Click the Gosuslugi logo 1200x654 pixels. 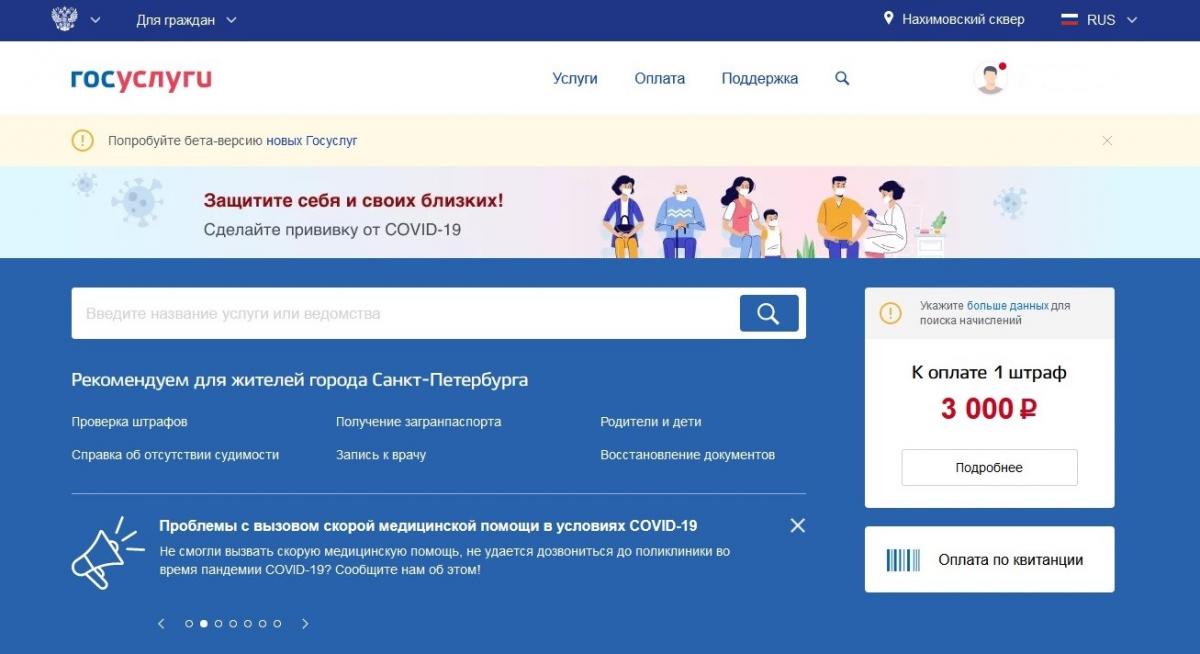pos(141,79)
